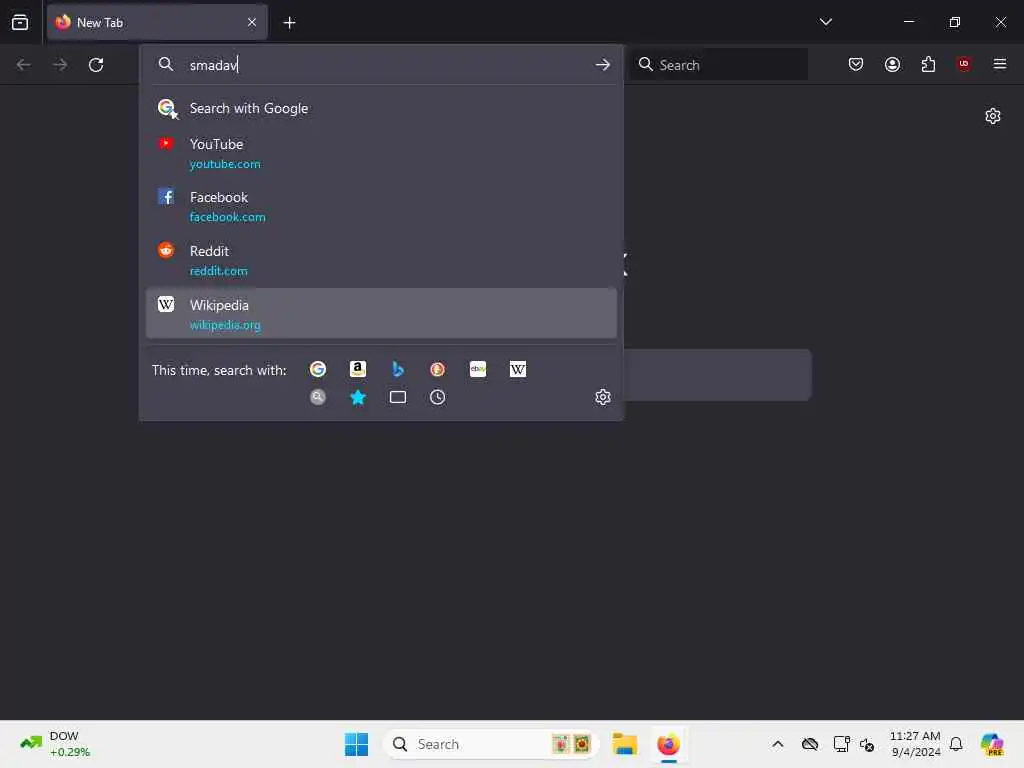Open a new tab with plus button
Viewport: 1024px width, 768px height.
click(x=289, y=23)
